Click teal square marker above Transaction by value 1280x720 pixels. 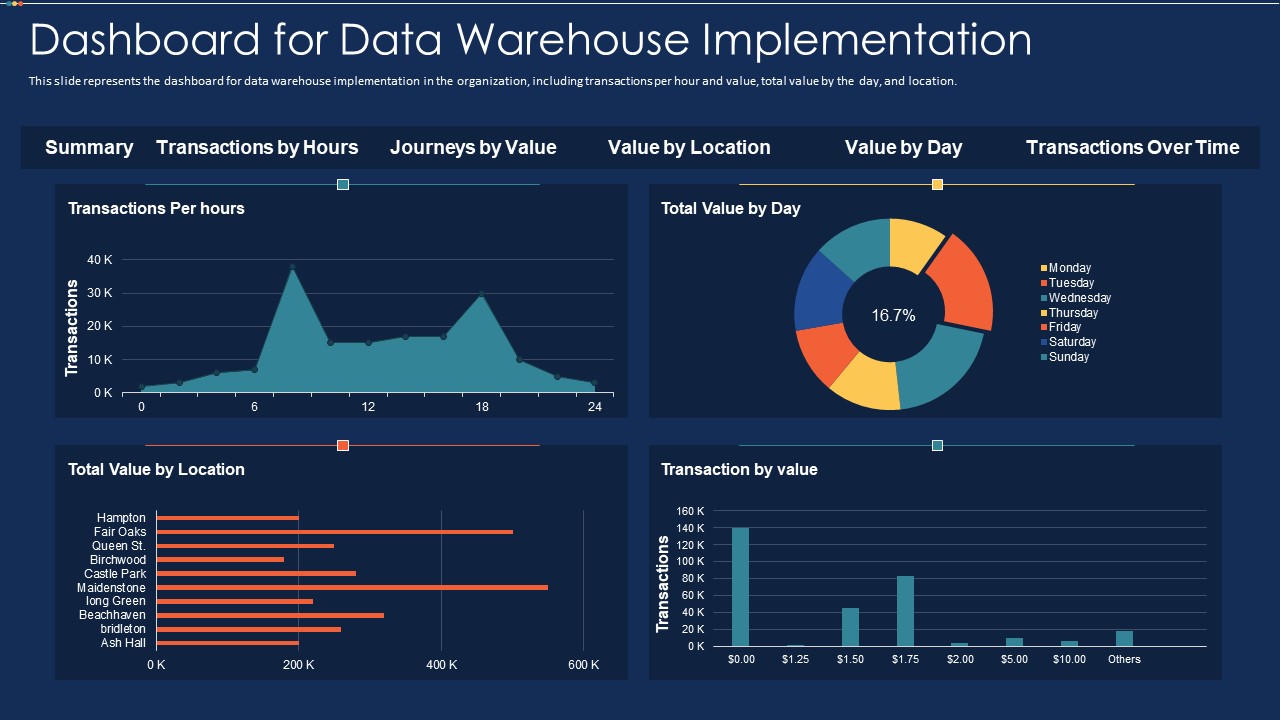tap(937, 445)
